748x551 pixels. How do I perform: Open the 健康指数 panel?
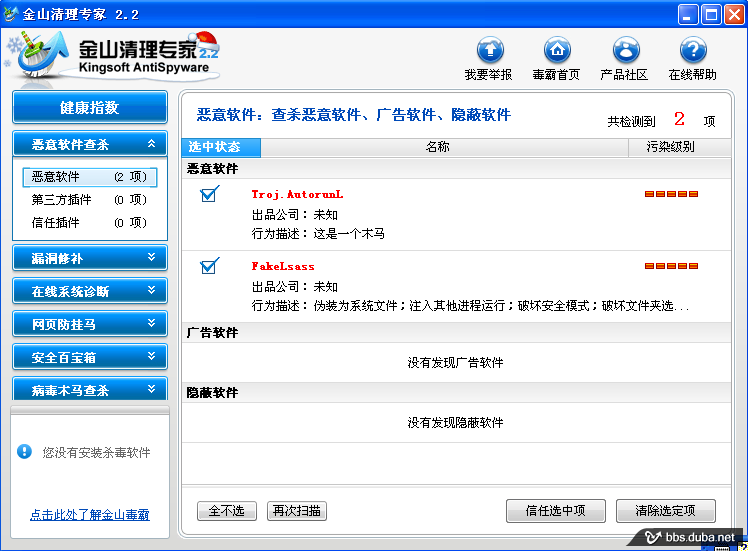point(90,107)
